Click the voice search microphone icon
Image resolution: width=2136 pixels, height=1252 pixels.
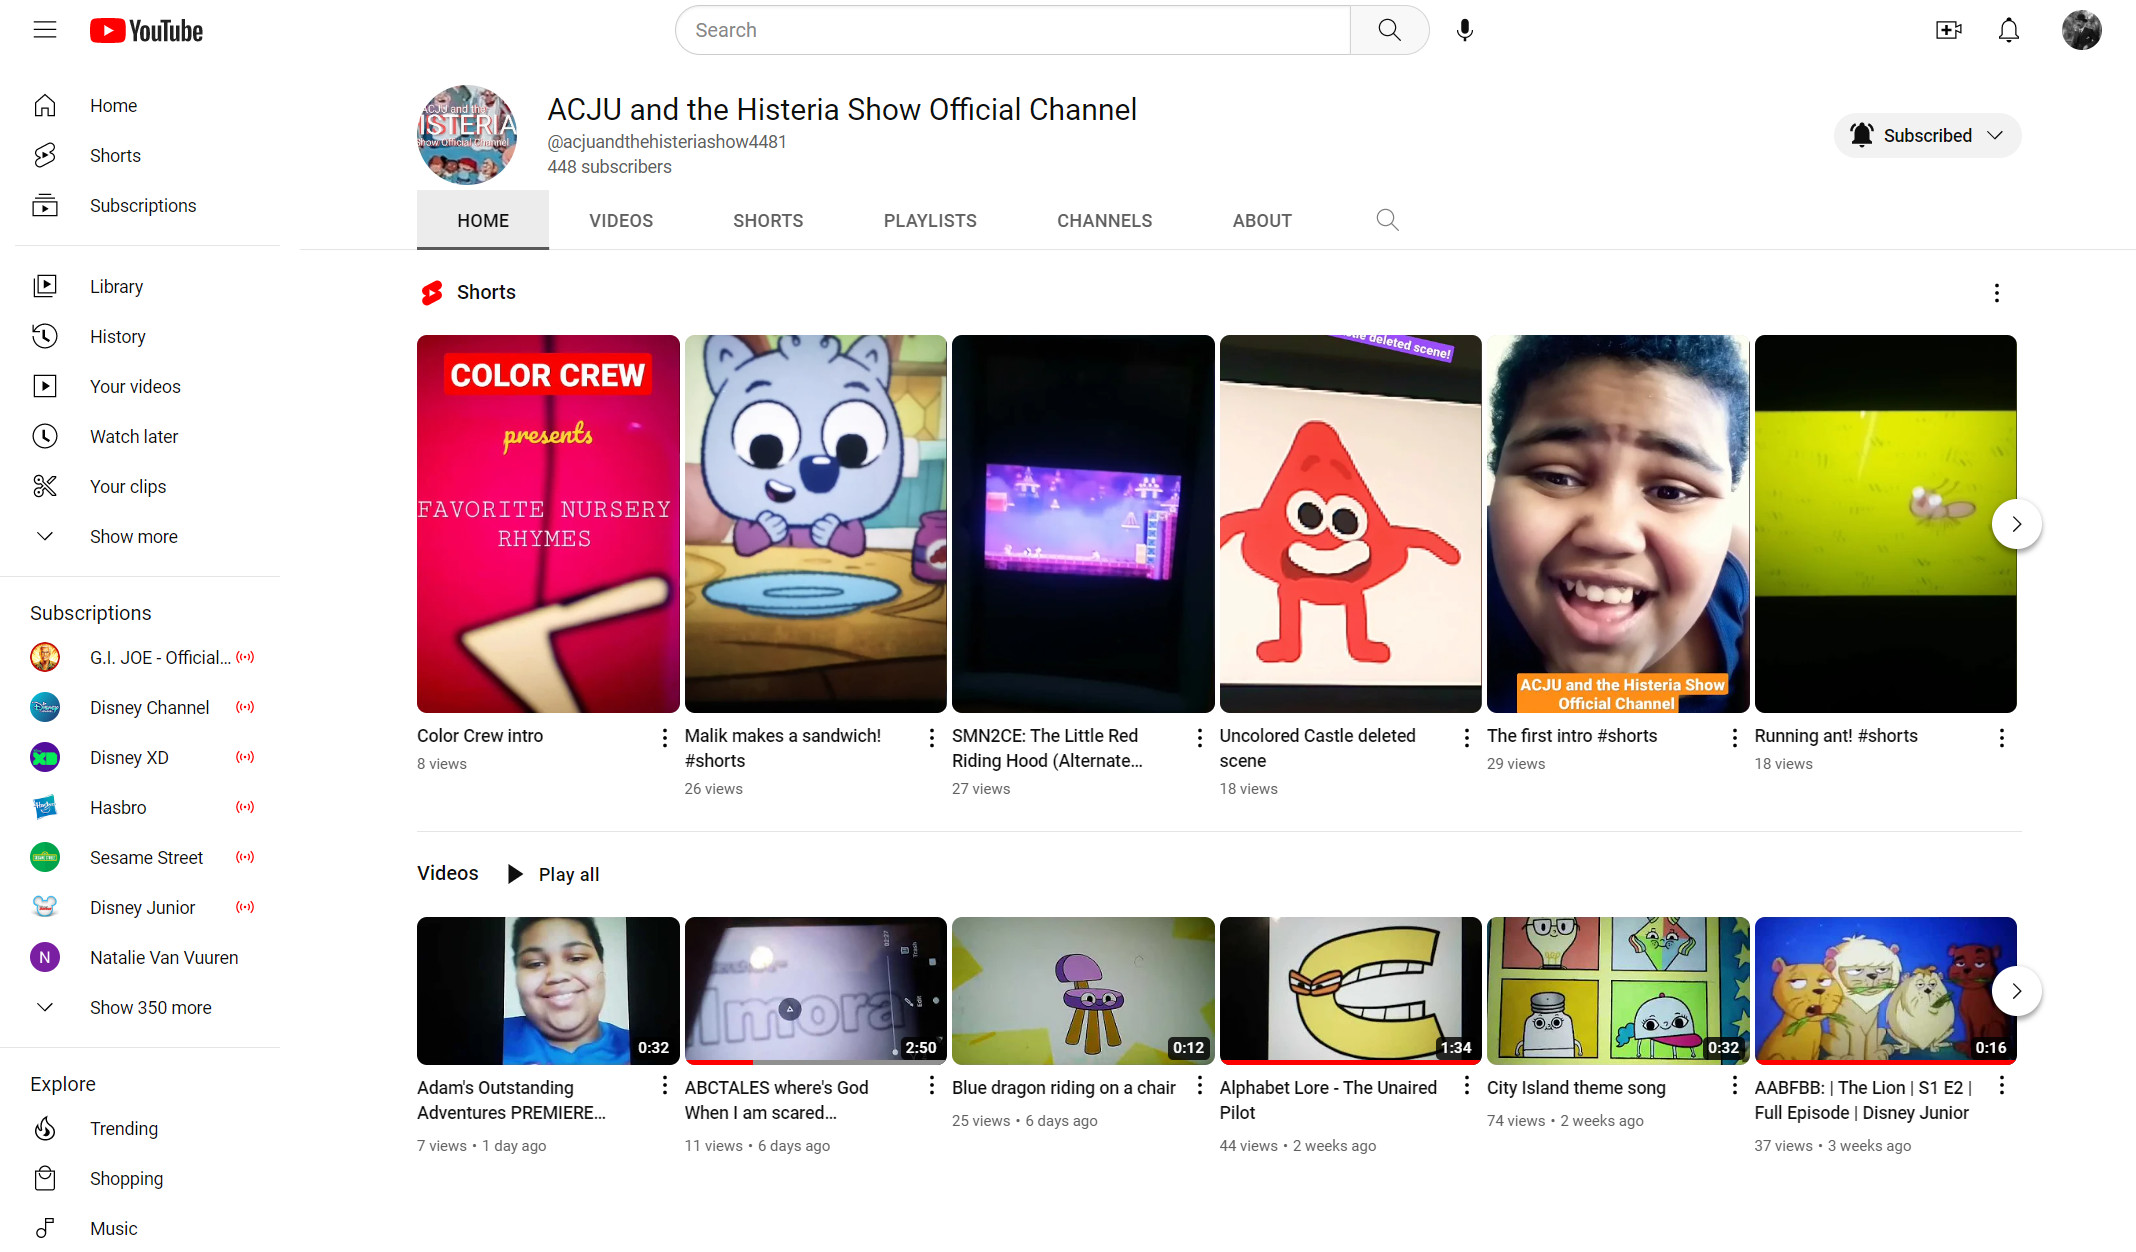(x=1464, y=30)
